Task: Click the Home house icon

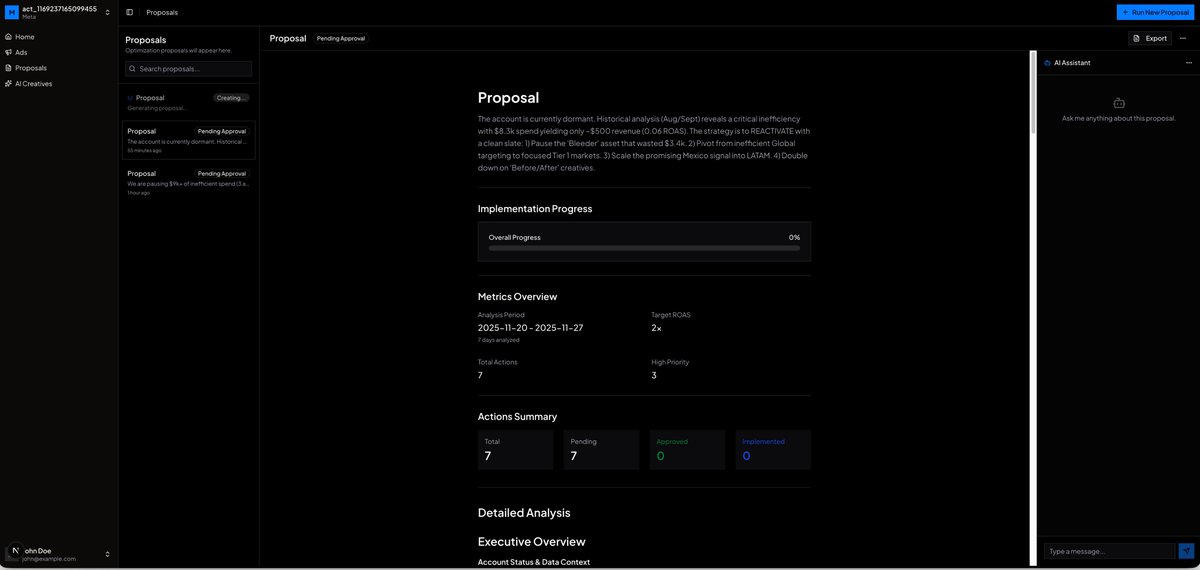Action: 9,37
